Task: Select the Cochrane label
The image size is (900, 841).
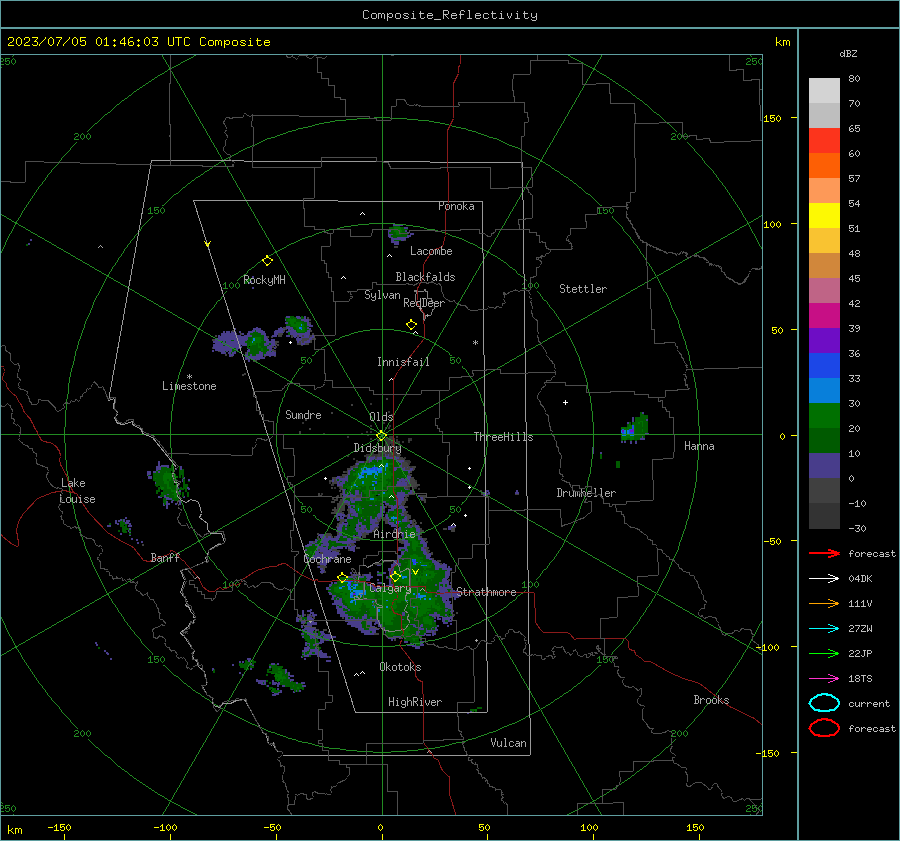Action: tap(327, 559)
